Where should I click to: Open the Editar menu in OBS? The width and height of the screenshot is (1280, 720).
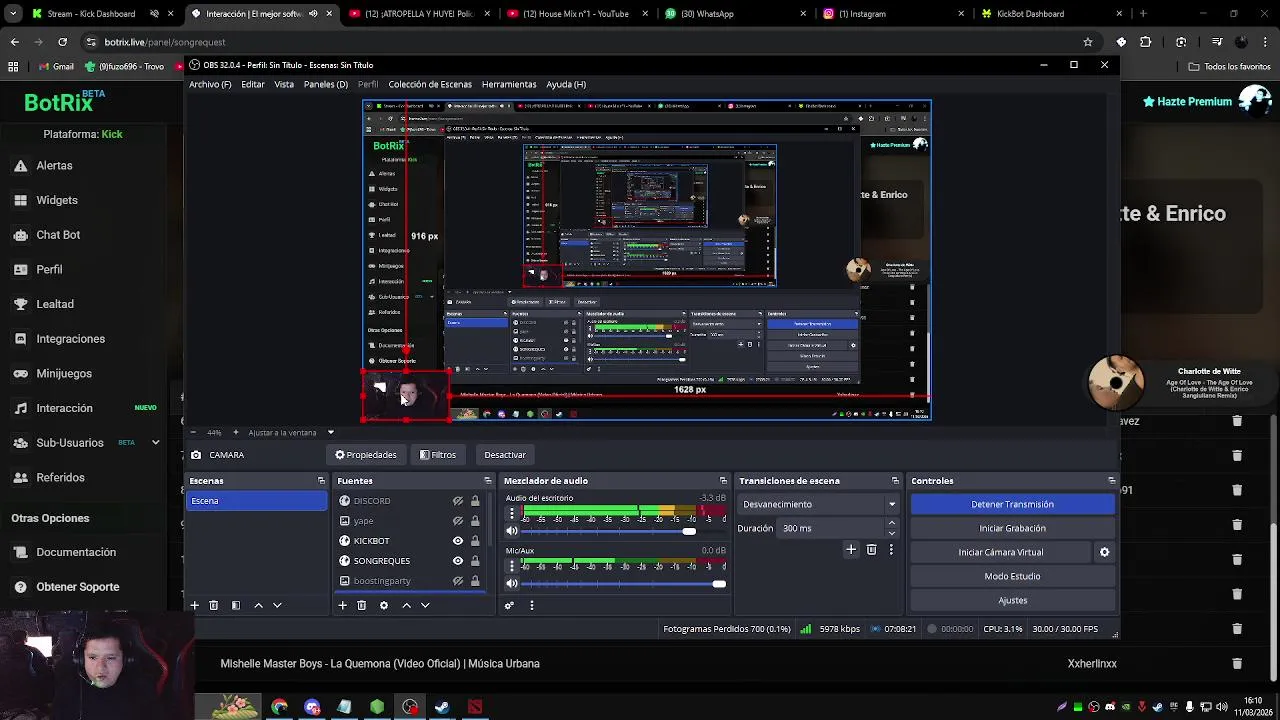253,84
